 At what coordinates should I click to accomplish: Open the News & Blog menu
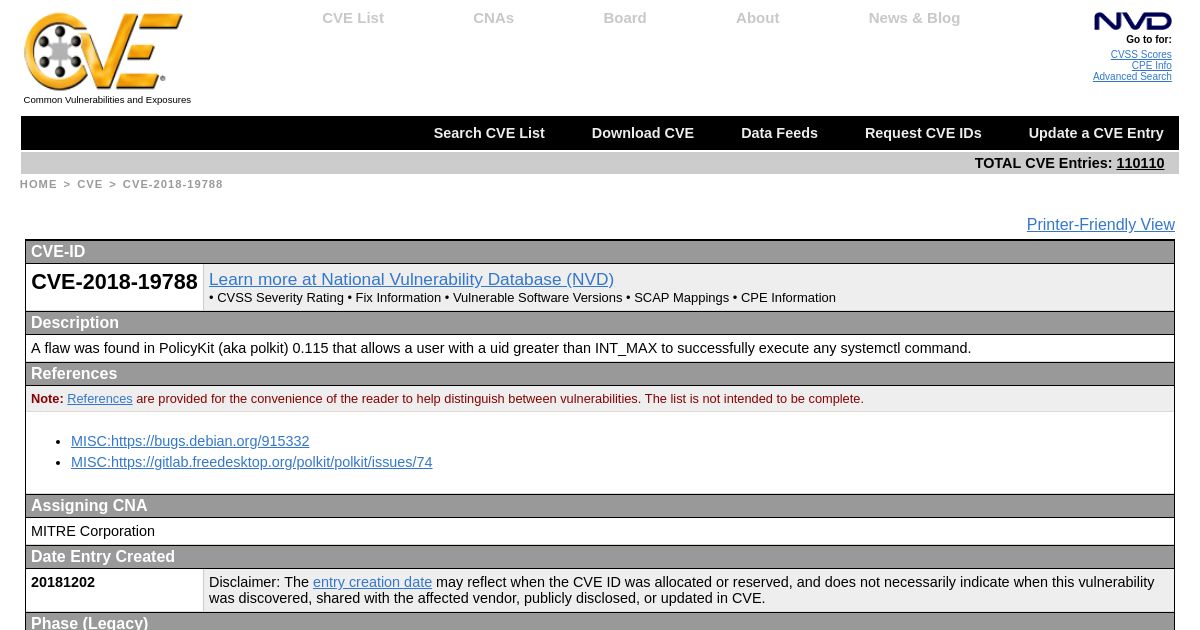pyautogui.click(x=914, y=18)
